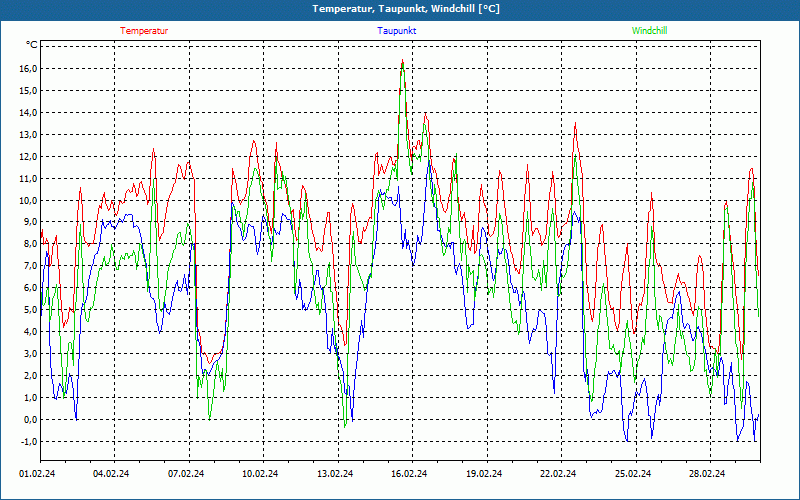The height and width of the screenshot is (500, 800).
Task: Click the 04.02.24 date label
Action: (111, 474)
